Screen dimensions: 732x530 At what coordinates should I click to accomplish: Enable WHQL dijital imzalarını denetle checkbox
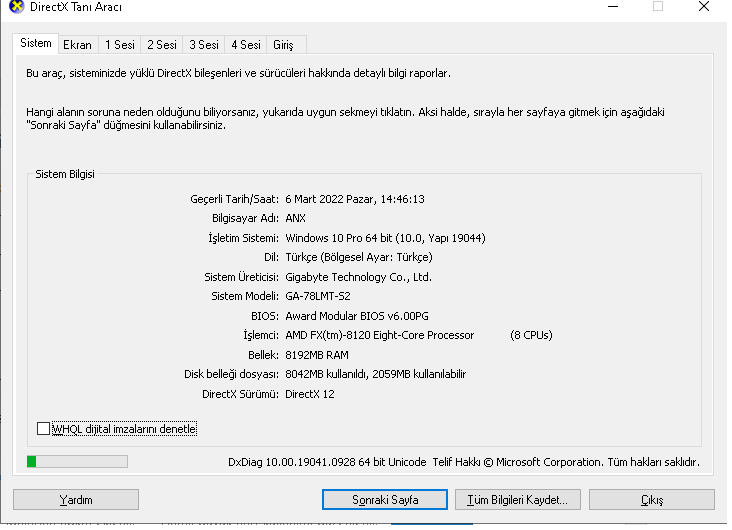point(43,429)
